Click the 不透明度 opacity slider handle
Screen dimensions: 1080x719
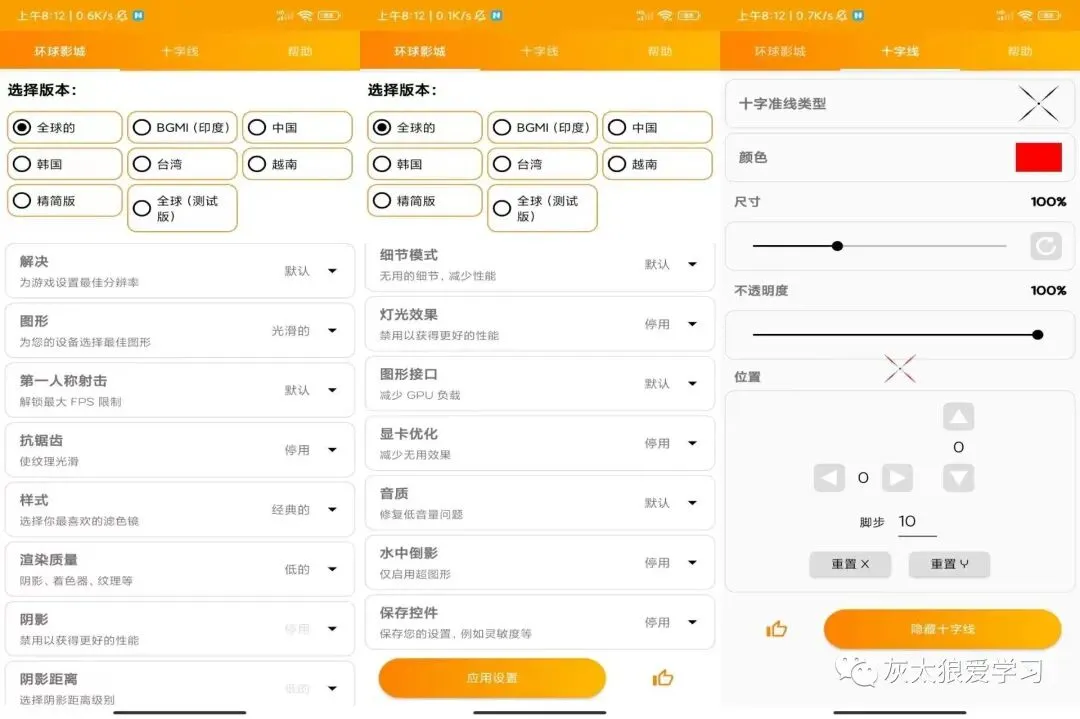point(1037,335)
